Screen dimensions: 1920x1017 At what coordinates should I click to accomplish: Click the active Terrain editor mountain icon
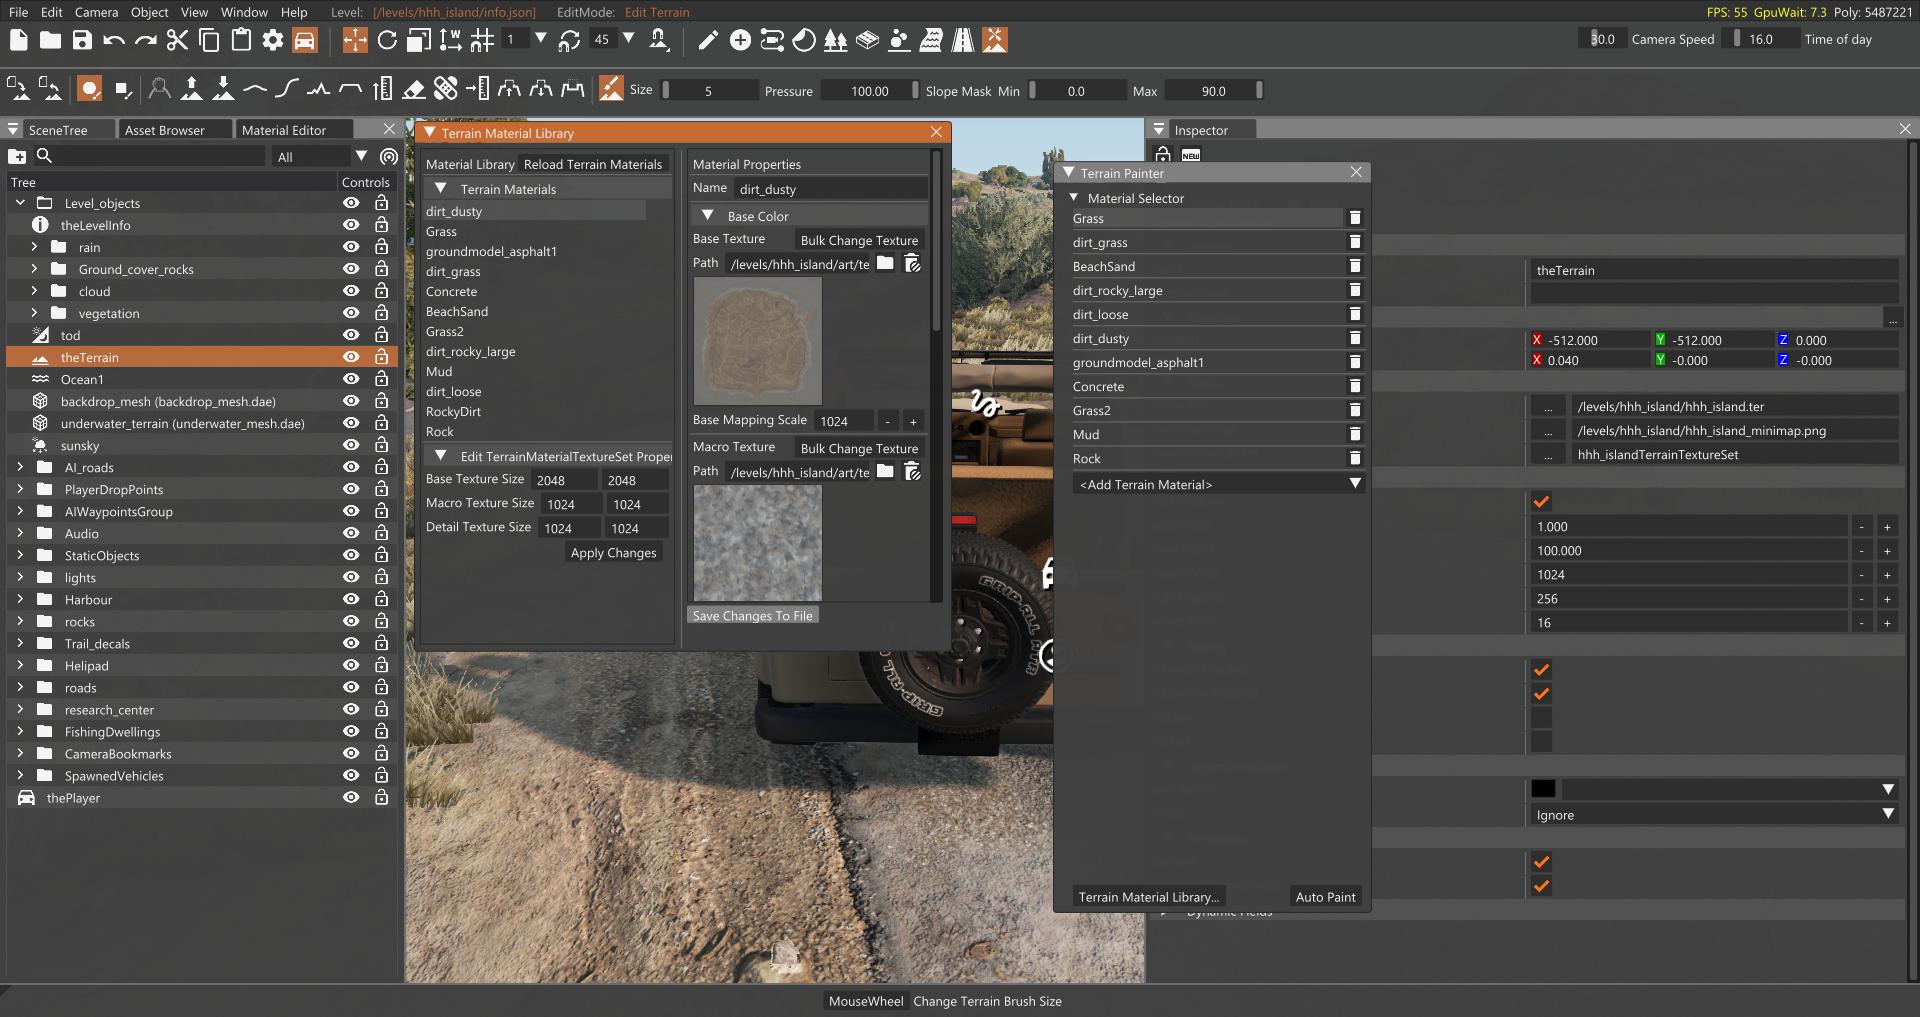(x=994, y=40)
